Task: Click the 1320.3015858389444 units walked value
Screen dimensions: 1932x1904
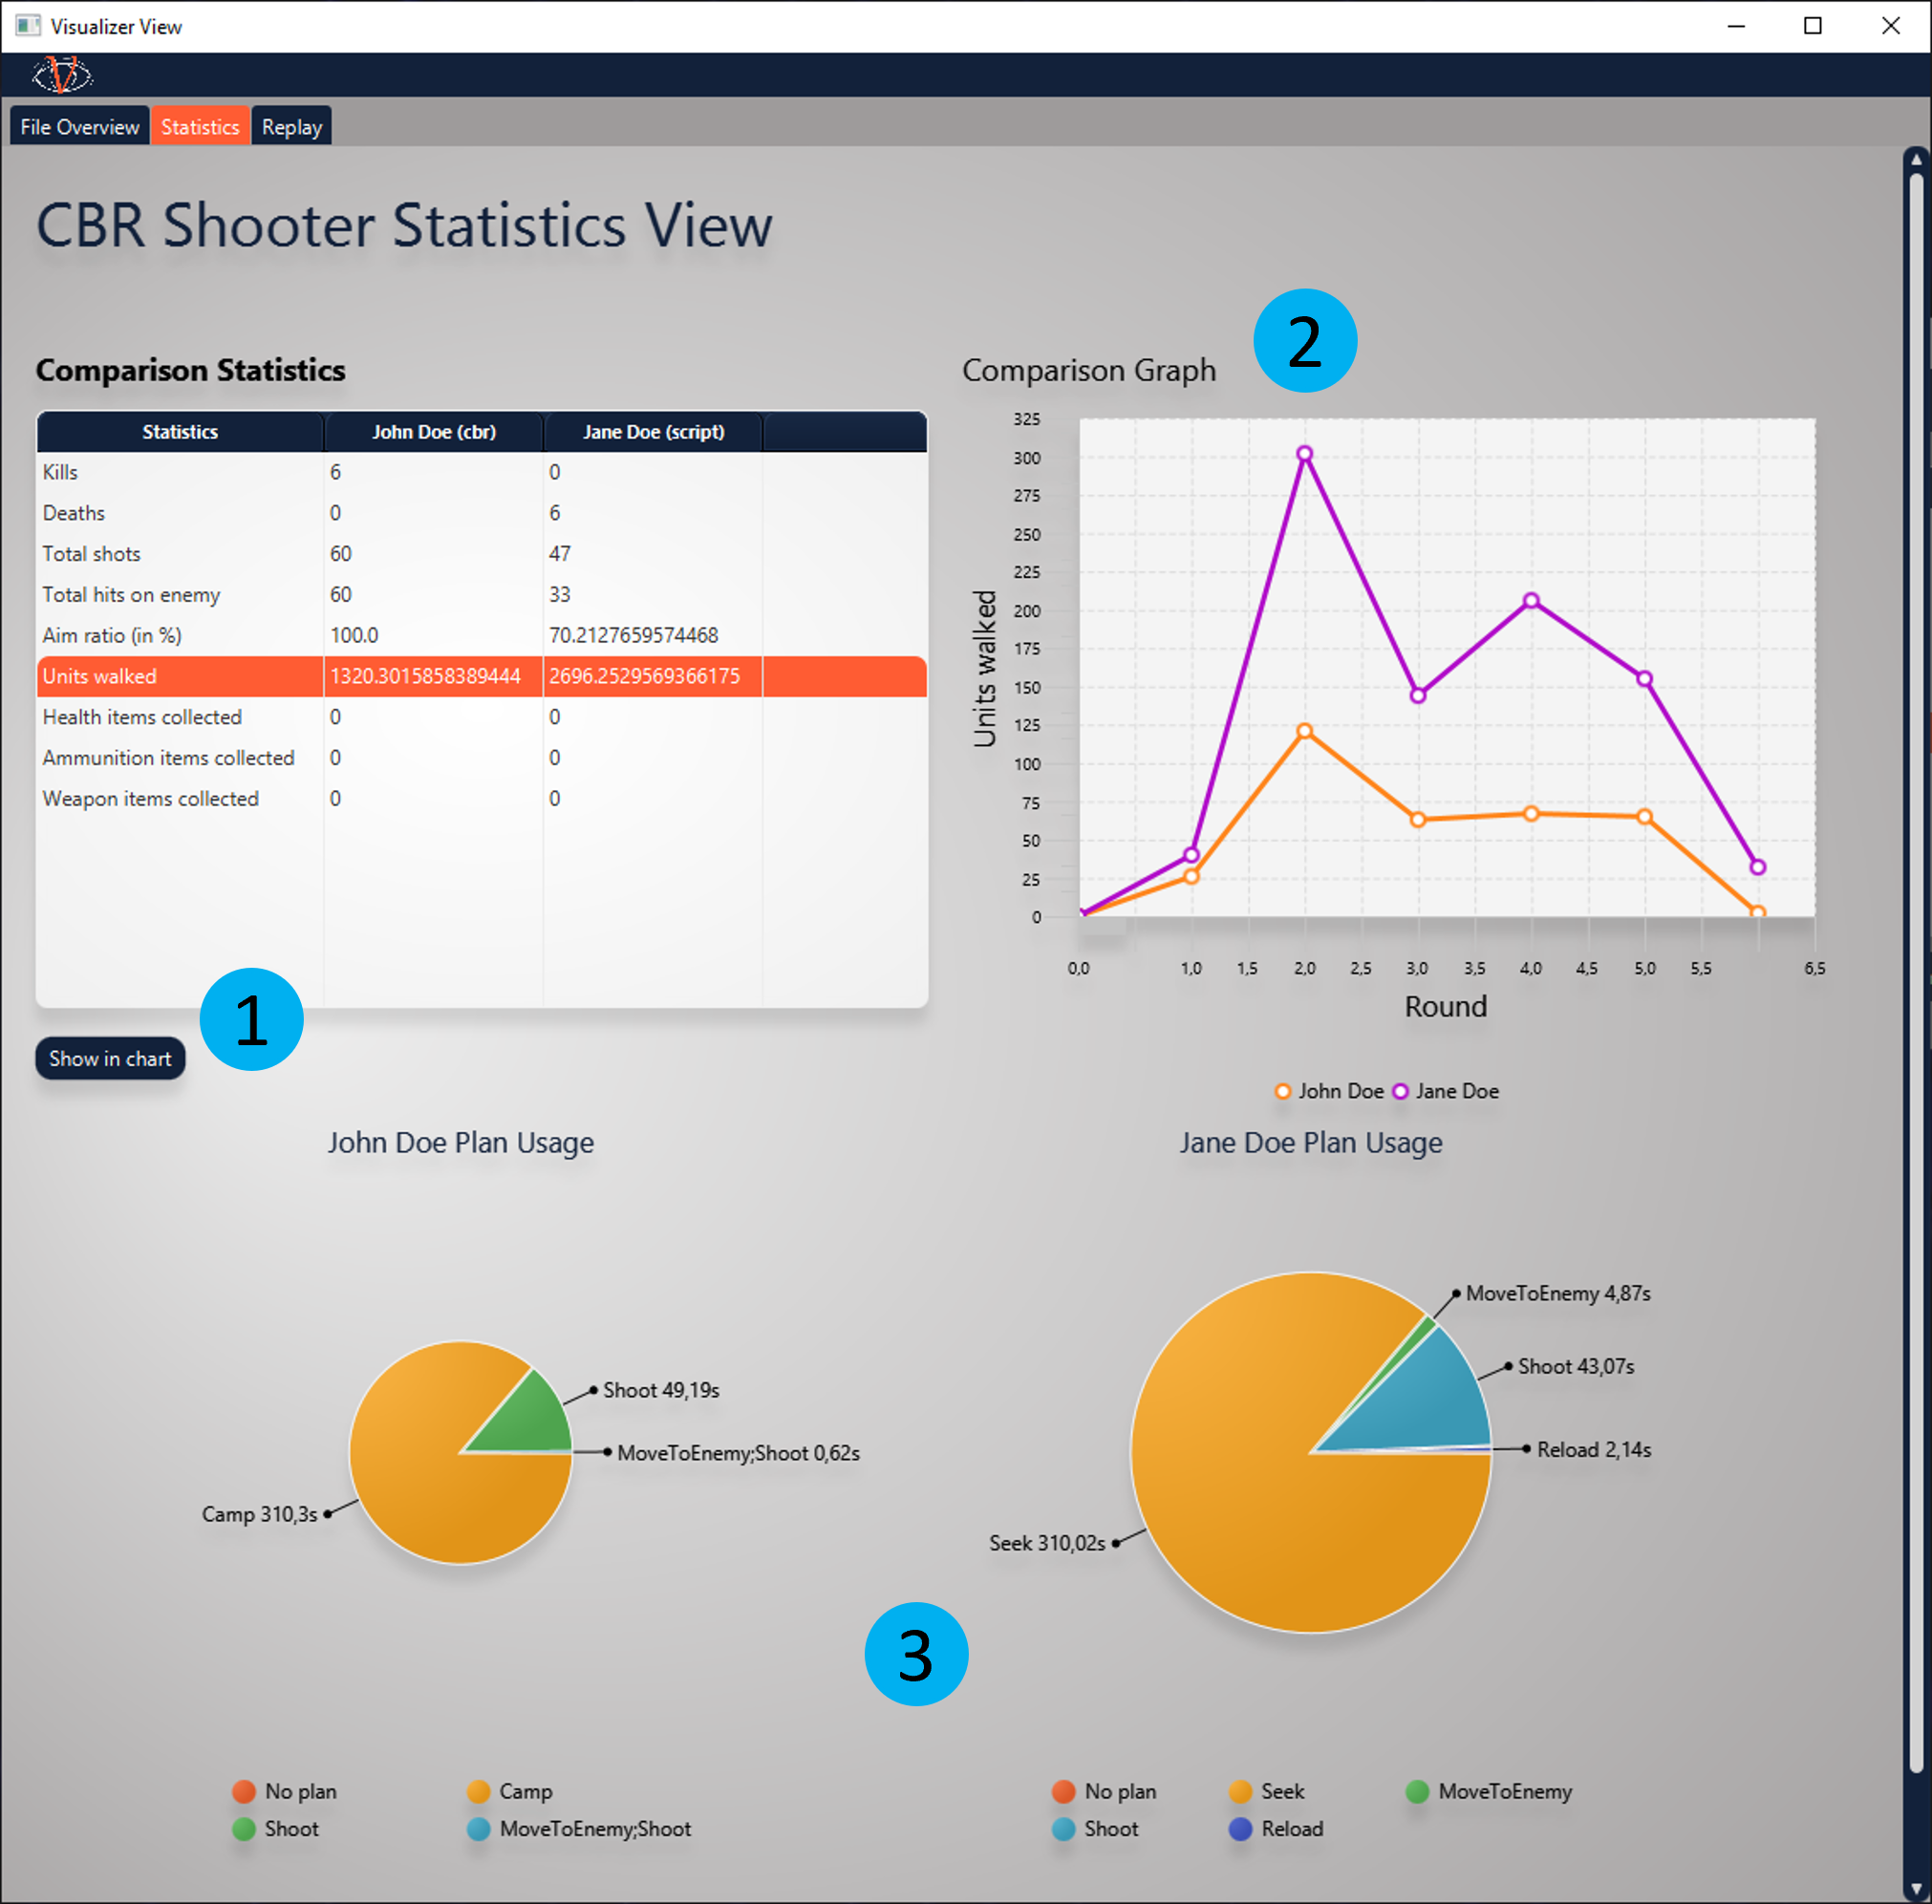Action: pos(426,677)
